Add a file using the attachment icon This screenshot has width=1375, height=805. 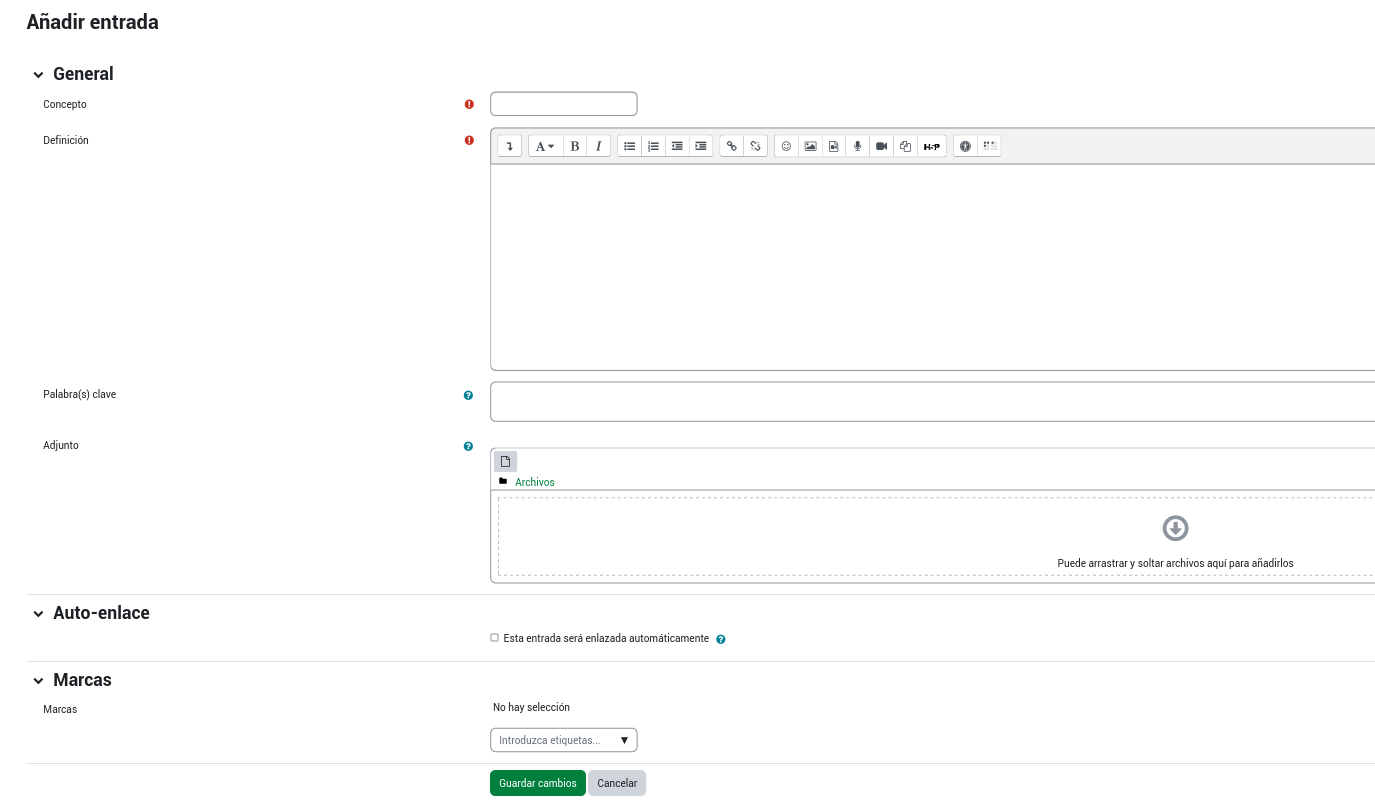click(506, 461)
